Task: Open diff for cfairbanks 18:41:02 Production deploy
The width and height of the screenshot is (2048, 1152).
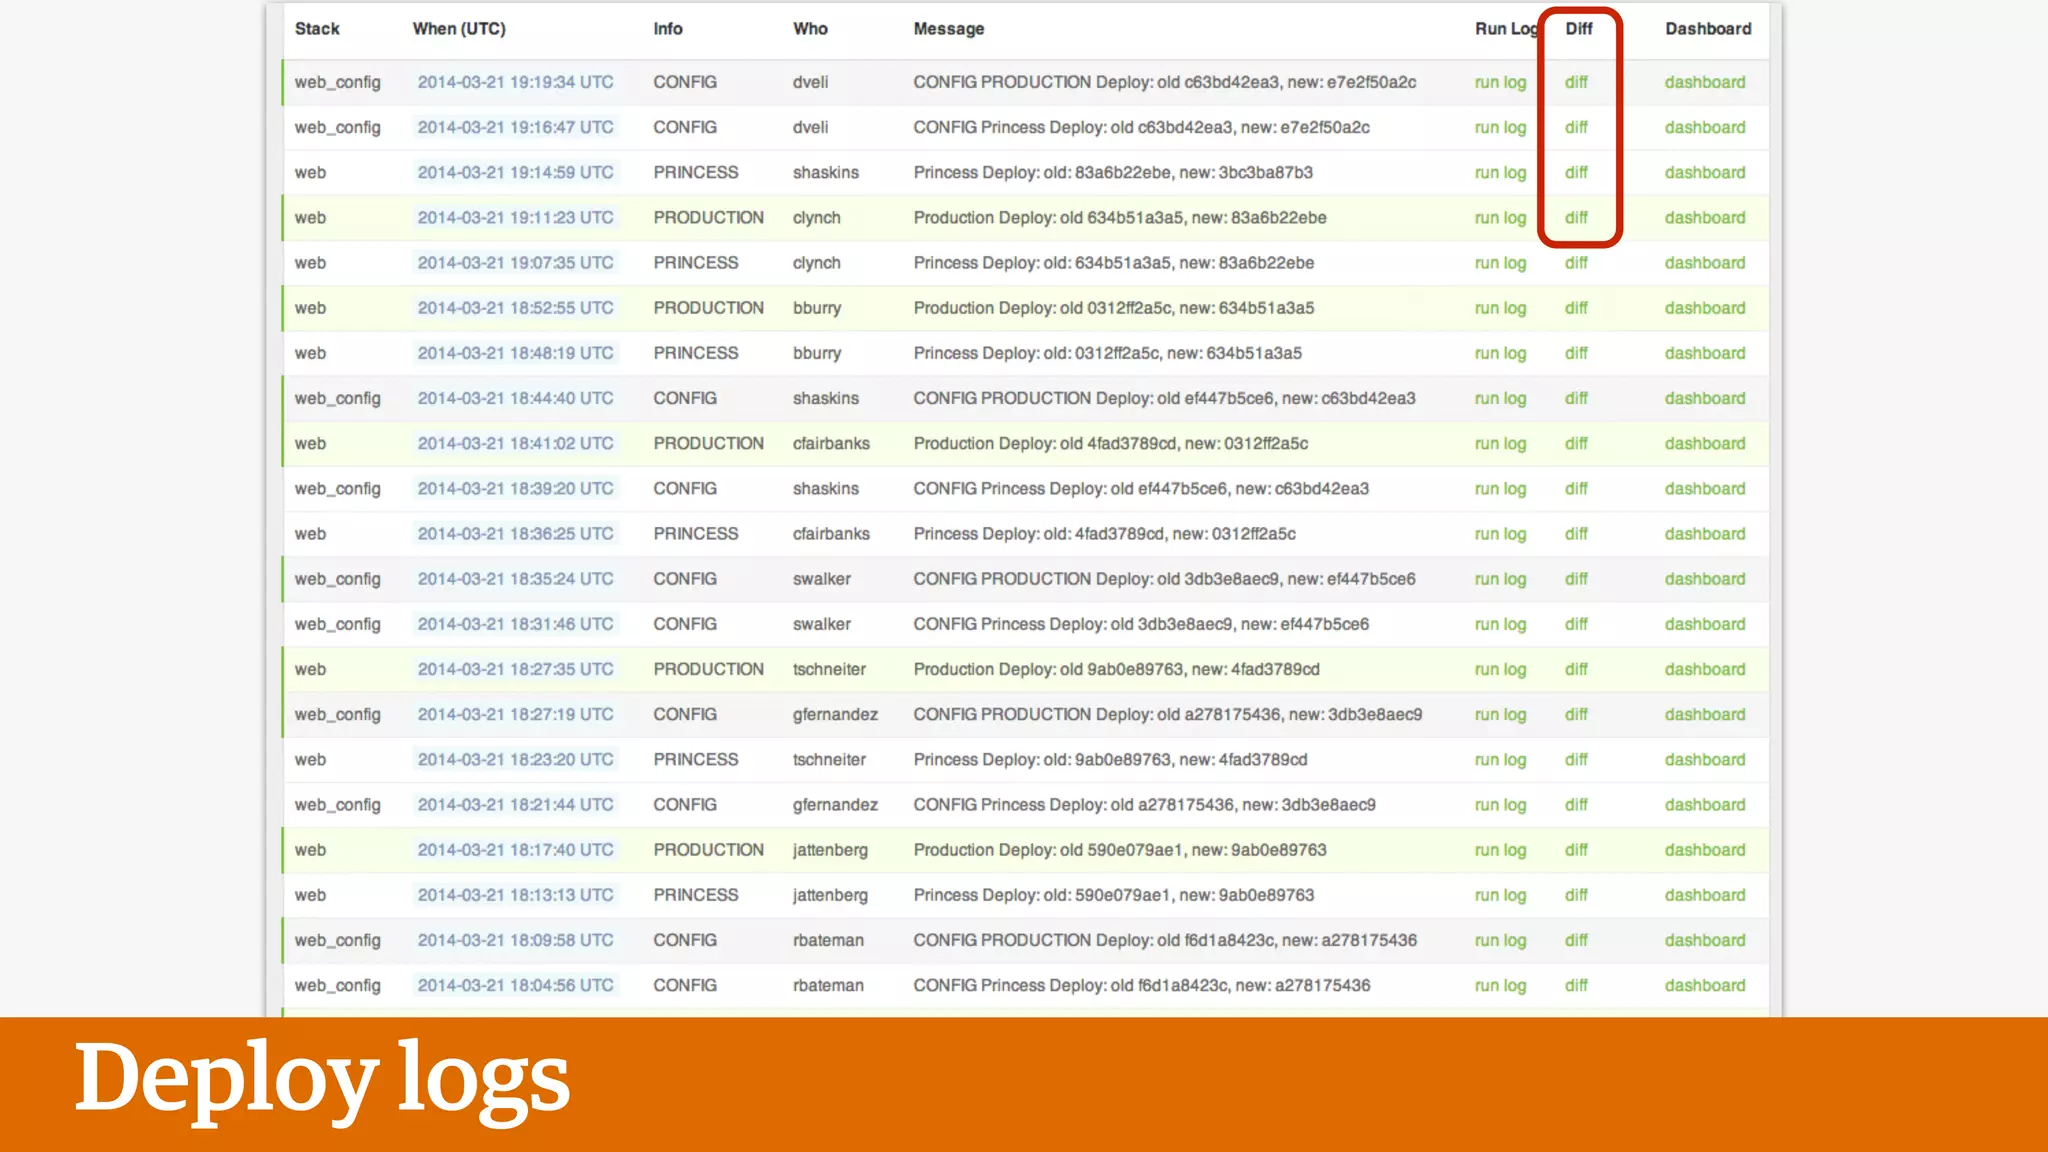Action: (1576, 443)
